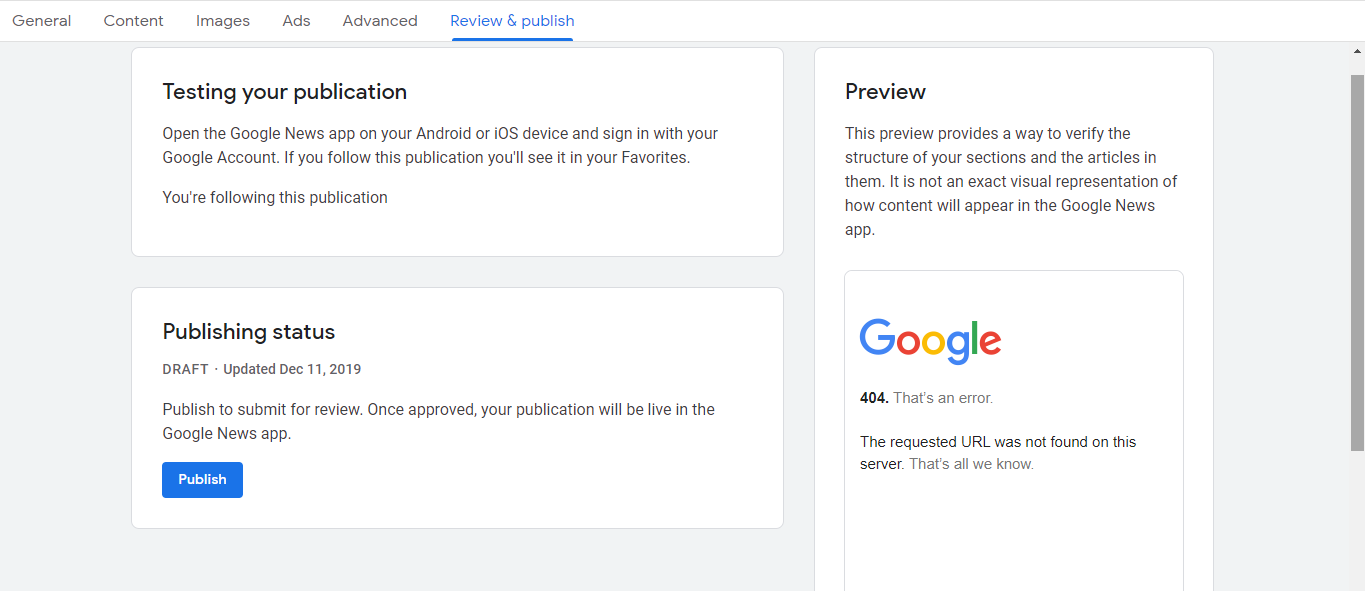Click the Publish to submit for review text
Image resolution: width=1365 pixels, height=591 pixels.
coord(438,421)
